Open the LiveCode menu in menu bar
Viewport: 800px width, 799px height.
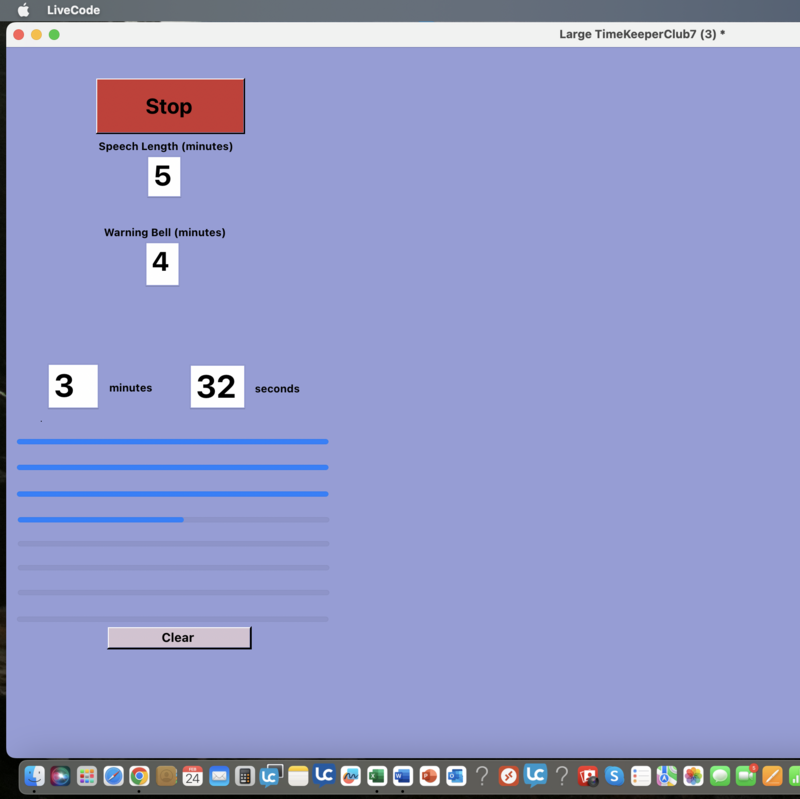[73, 10]
